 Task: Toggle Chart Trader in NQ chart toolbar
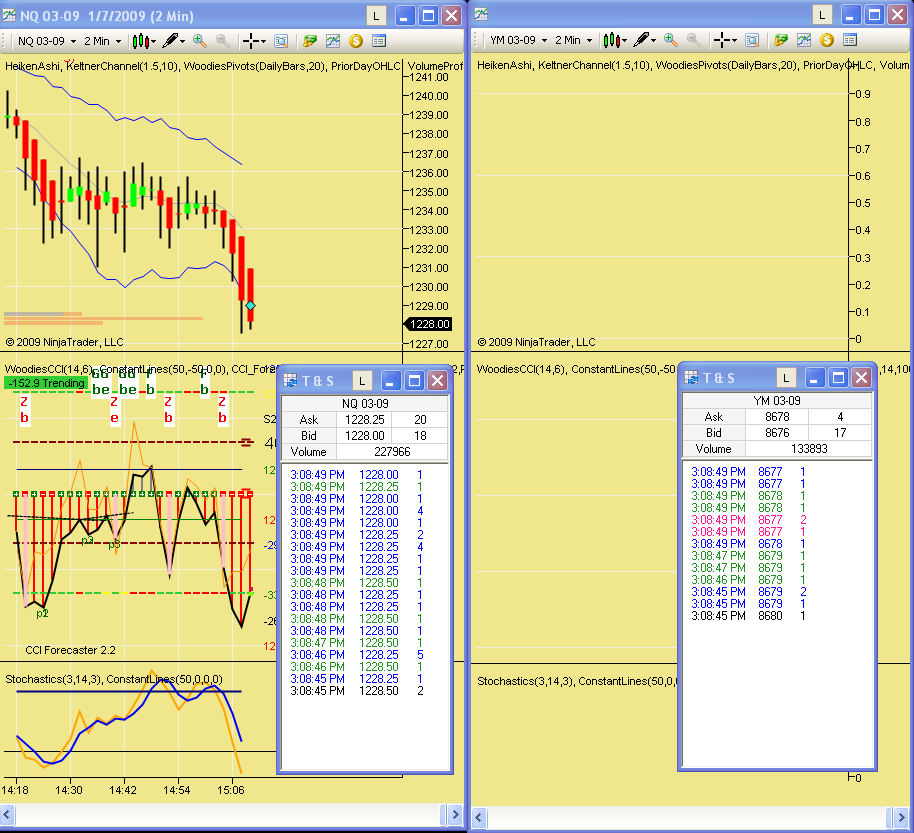tap(310, 41)
